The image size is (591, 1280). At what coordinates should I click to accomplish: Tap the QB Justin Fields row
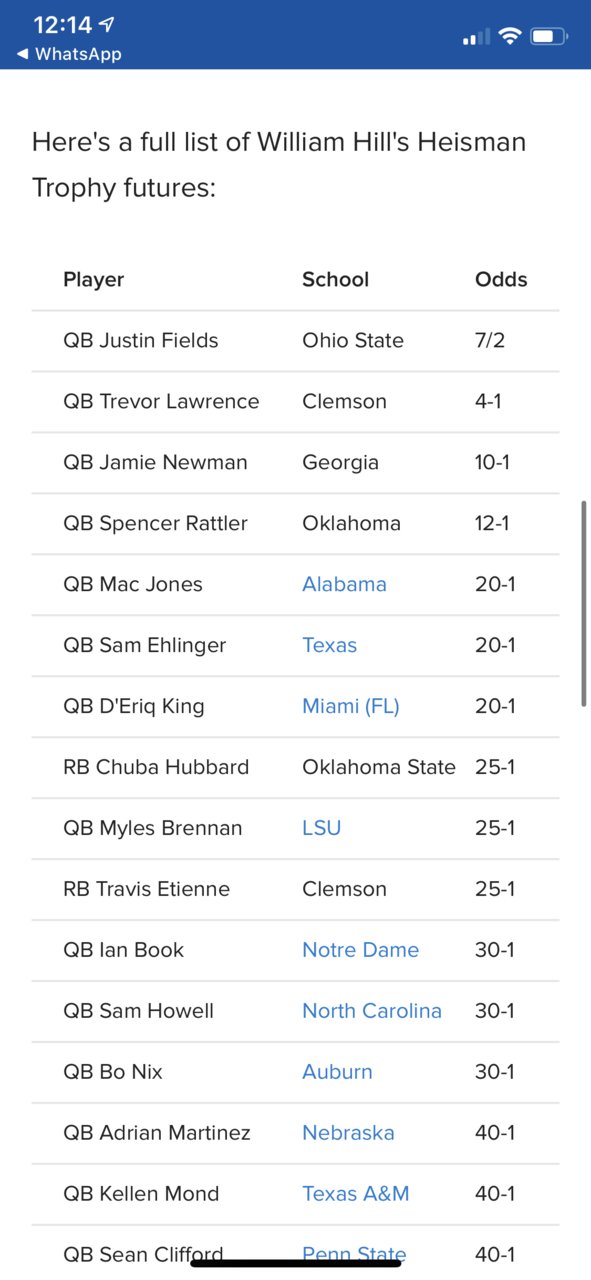[x=295, y=341]
